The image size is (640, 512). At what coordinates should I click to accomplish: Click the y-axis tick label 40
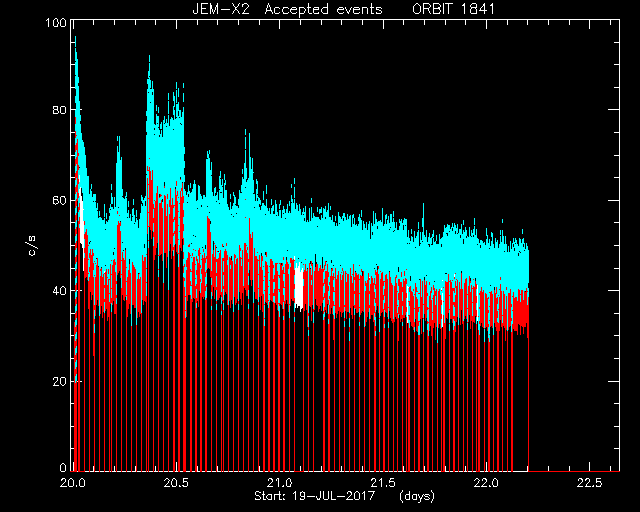click(60, 291)
